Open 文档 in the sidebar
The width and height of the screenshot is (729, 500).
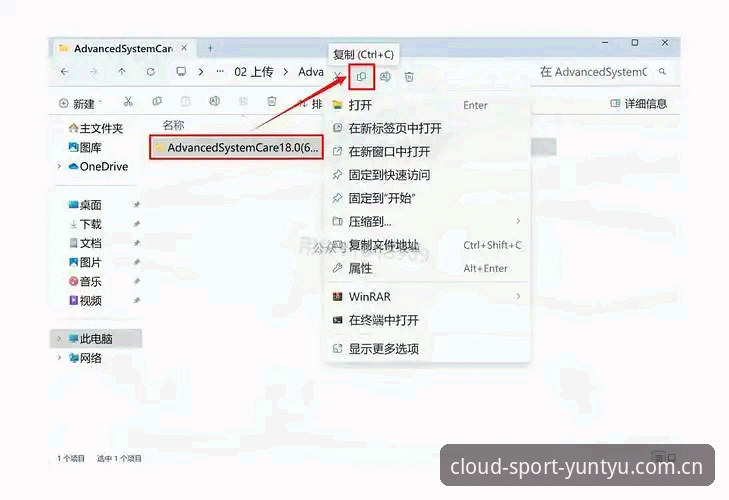point(85,243)
